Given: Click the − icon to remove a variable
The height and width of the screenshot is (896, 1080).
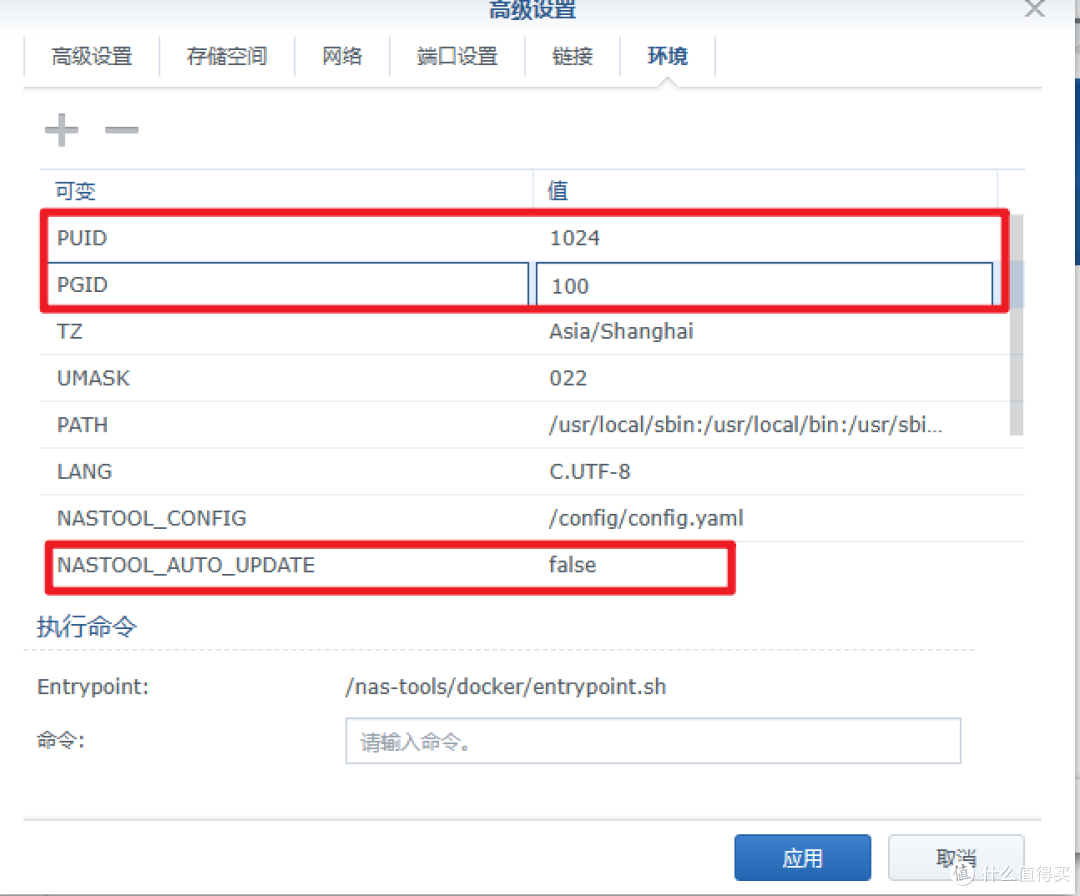Looking at the screenshot, I should [121, 131].
